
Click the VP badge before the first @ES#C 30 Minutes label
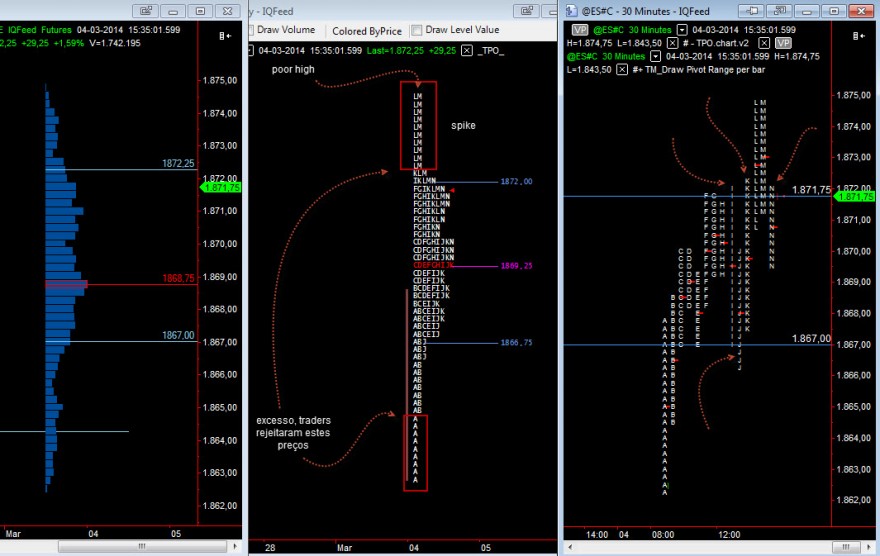[580, 30]
